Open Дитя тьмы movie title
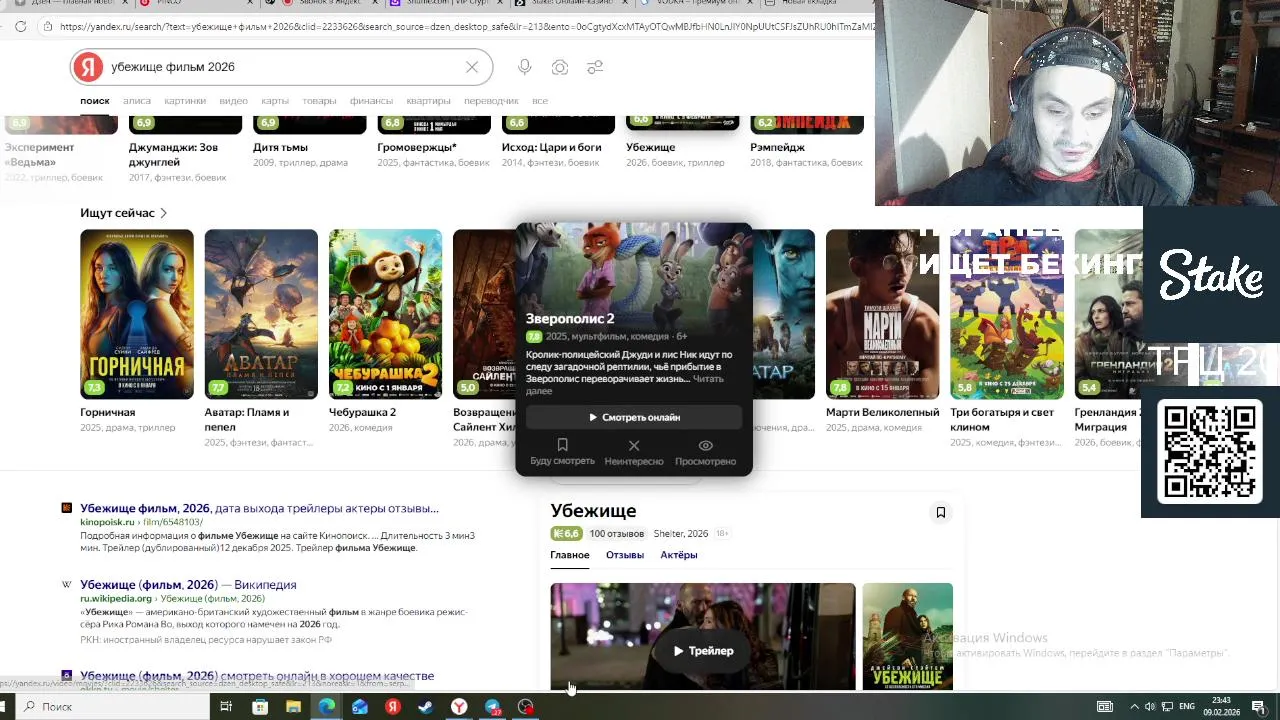The height and width of the screenshot is (720, 1280). (280, 147)
